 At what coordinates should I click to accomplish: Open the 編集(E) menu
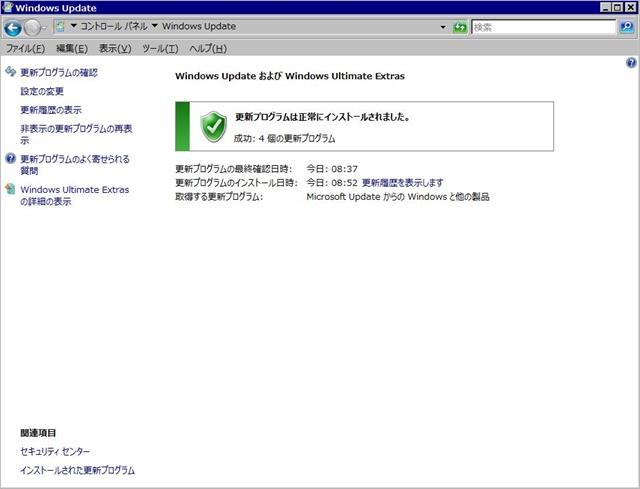coord(71,49)
